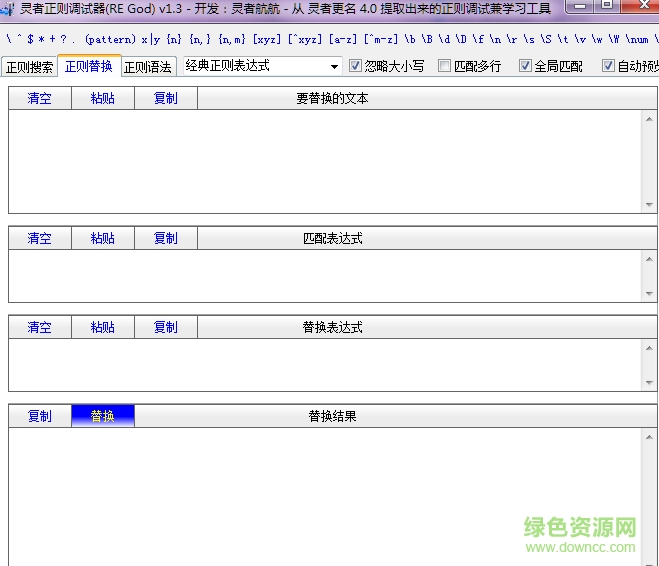Toggle the 全局匹配 checkbox
The width and height of the screenshot is (659, 566).
(x=526, y=66)
